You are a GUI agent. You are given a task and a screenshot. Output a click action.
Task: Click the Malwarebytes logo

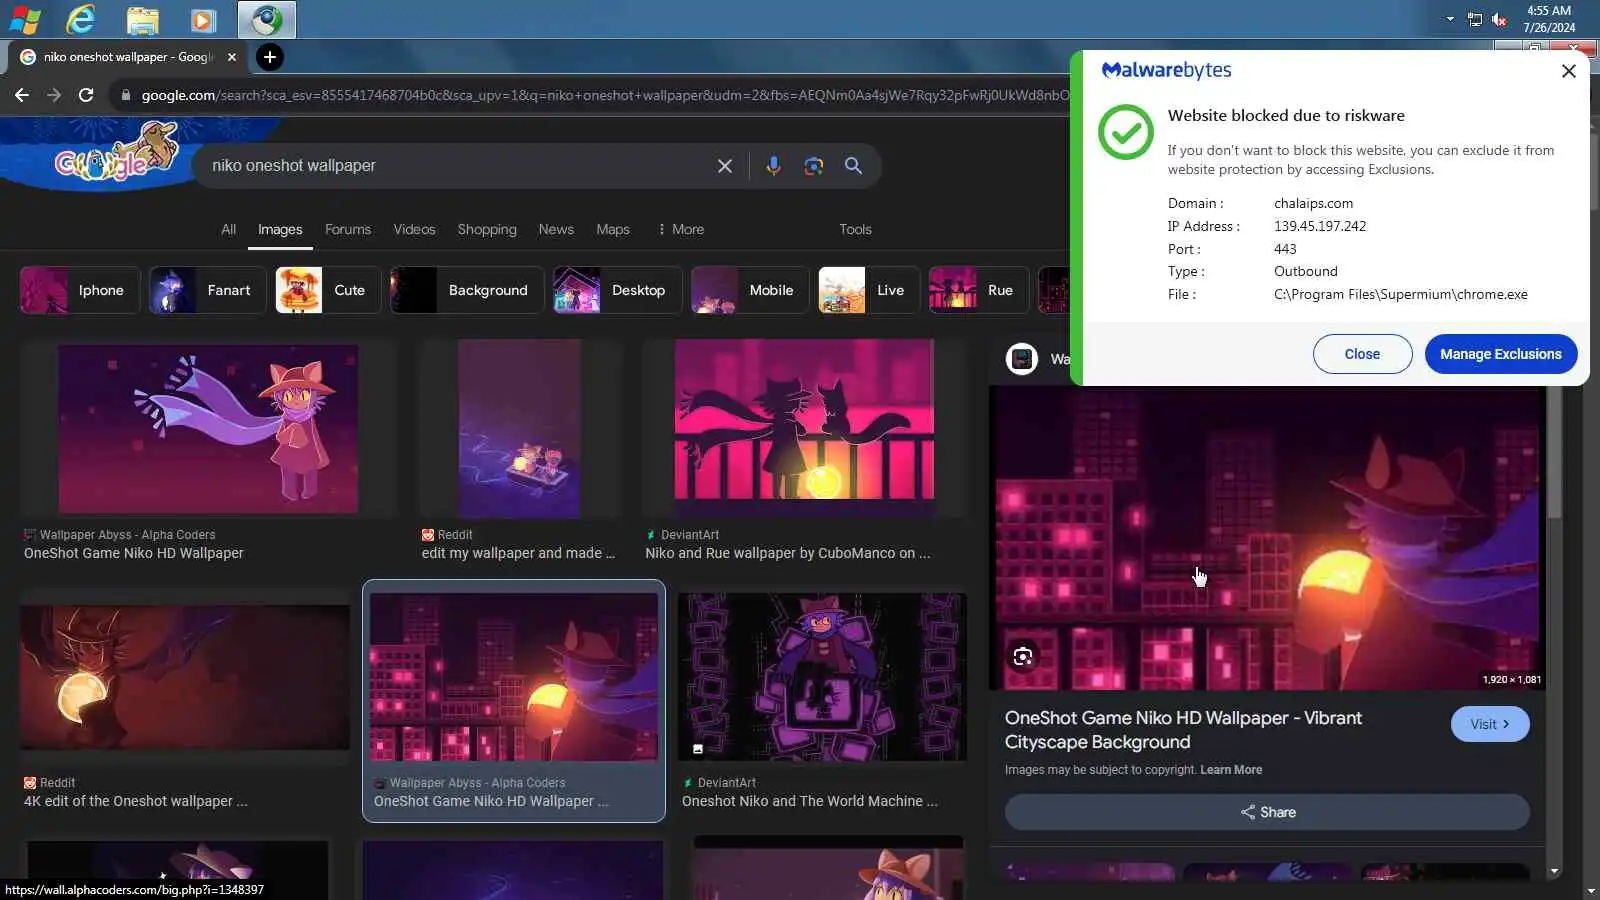click(x=1166, y=70)
